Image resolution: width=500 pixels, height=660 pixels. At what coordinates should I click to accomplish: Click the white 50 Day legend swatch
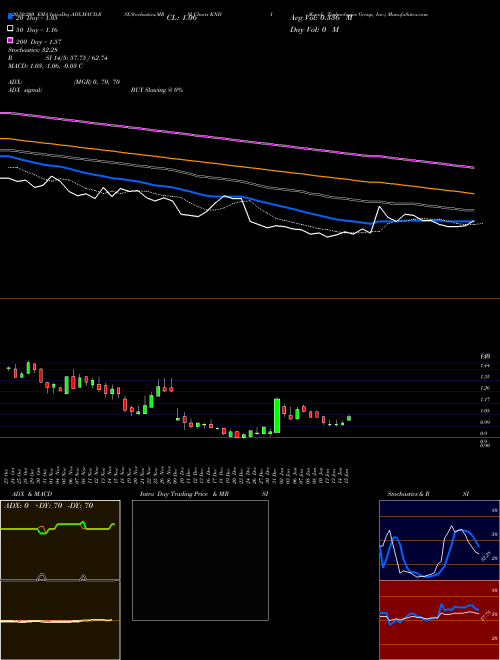pyautogui.click(x=10, y=29)
